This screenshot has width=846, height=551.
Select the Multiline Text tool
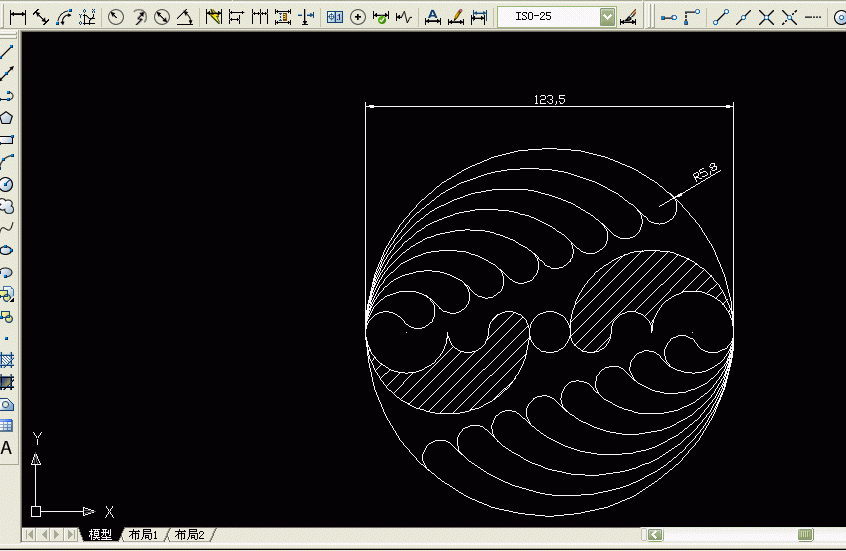click(7, 448)
